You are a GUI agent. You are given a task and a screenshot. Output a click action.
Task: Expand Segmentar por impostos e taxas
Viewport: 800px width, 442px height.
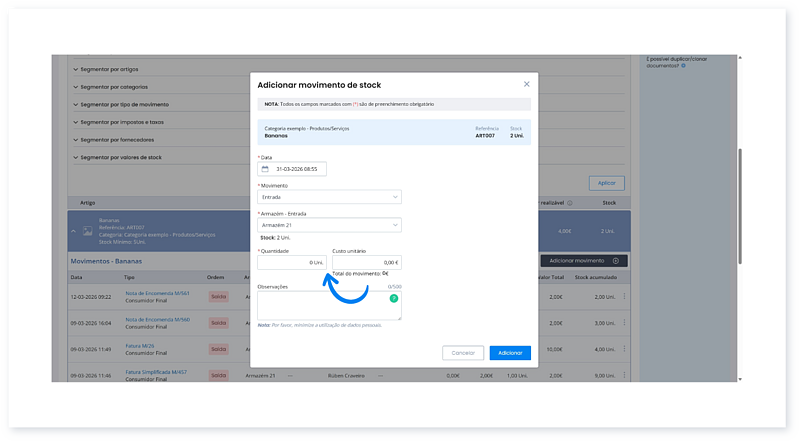click(x=118, y=122)
